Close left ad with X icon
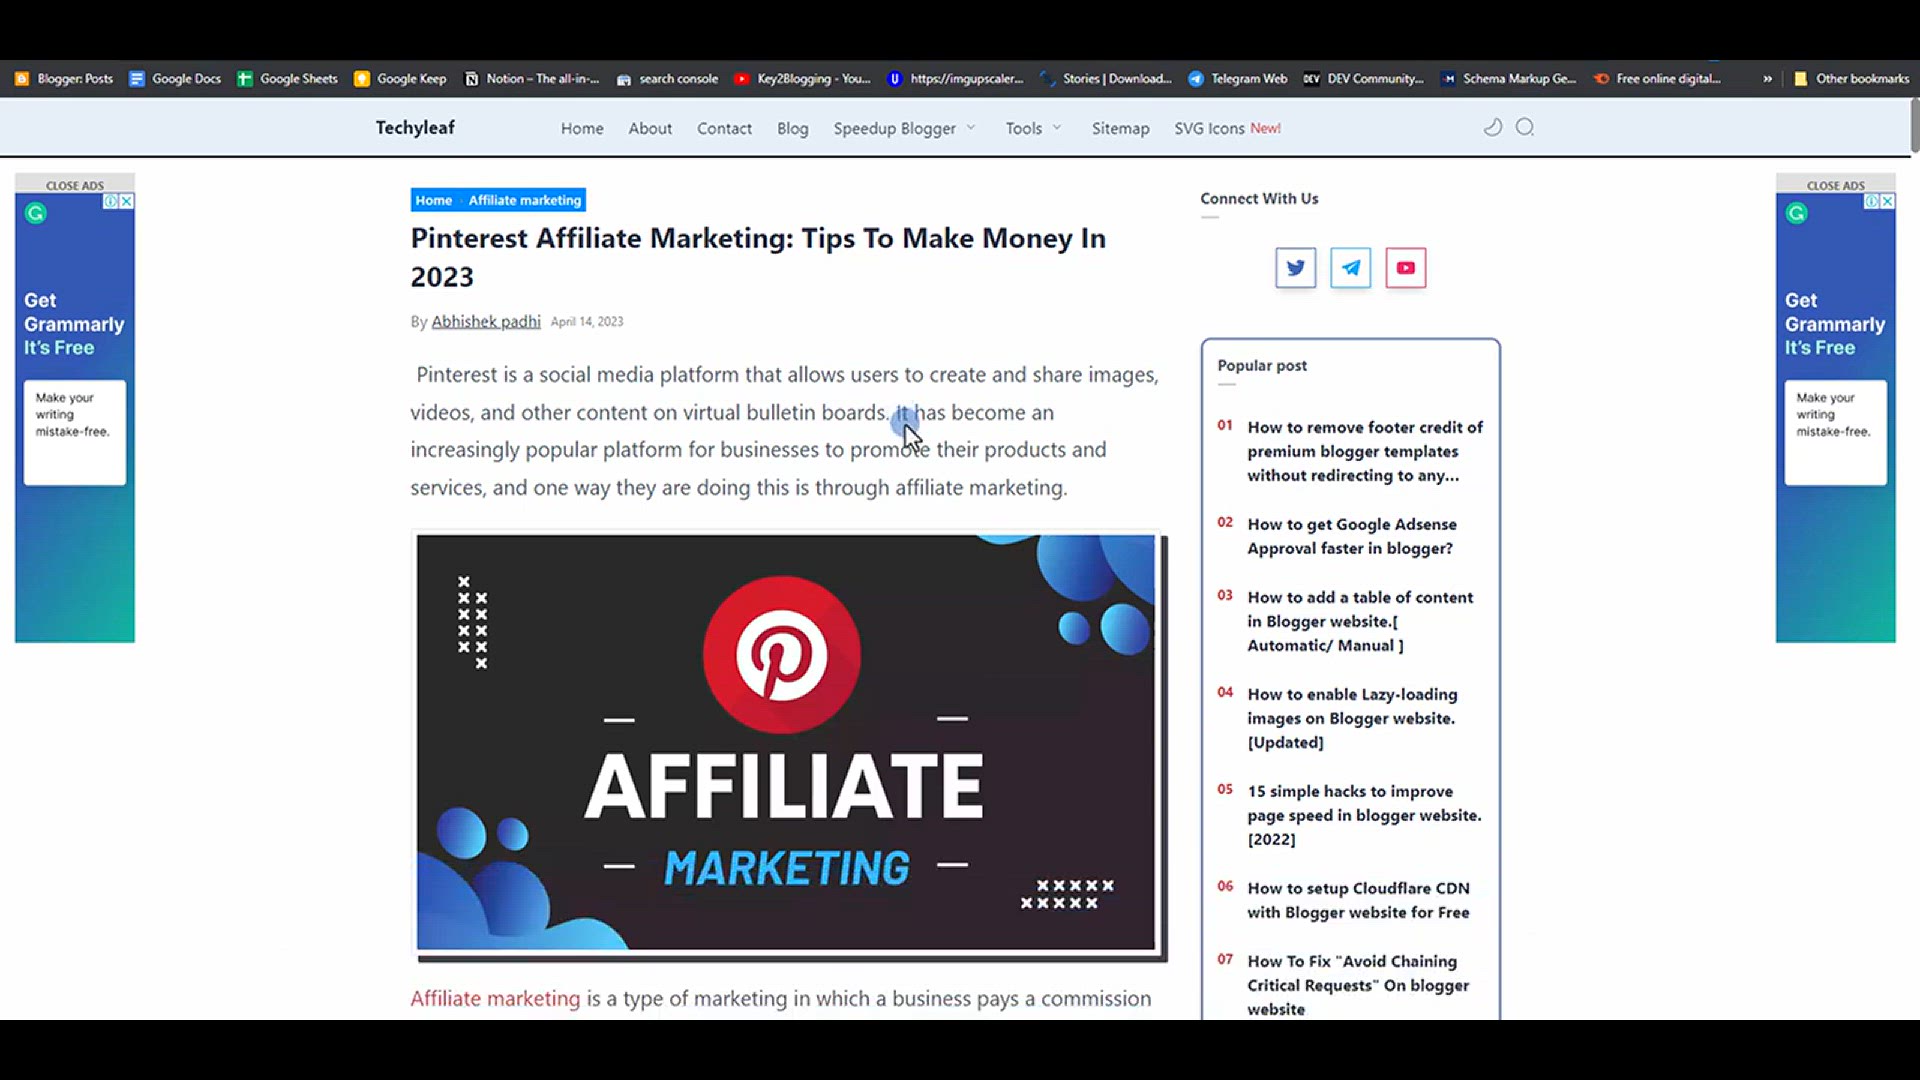 pos(126,201)
